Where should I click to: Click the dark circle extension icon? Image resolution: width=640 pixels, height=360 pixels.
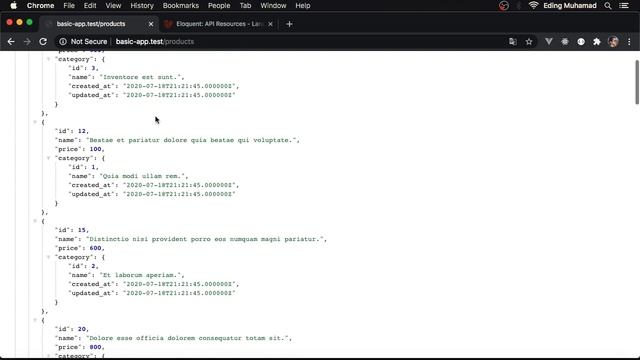[x=581, y=42]
